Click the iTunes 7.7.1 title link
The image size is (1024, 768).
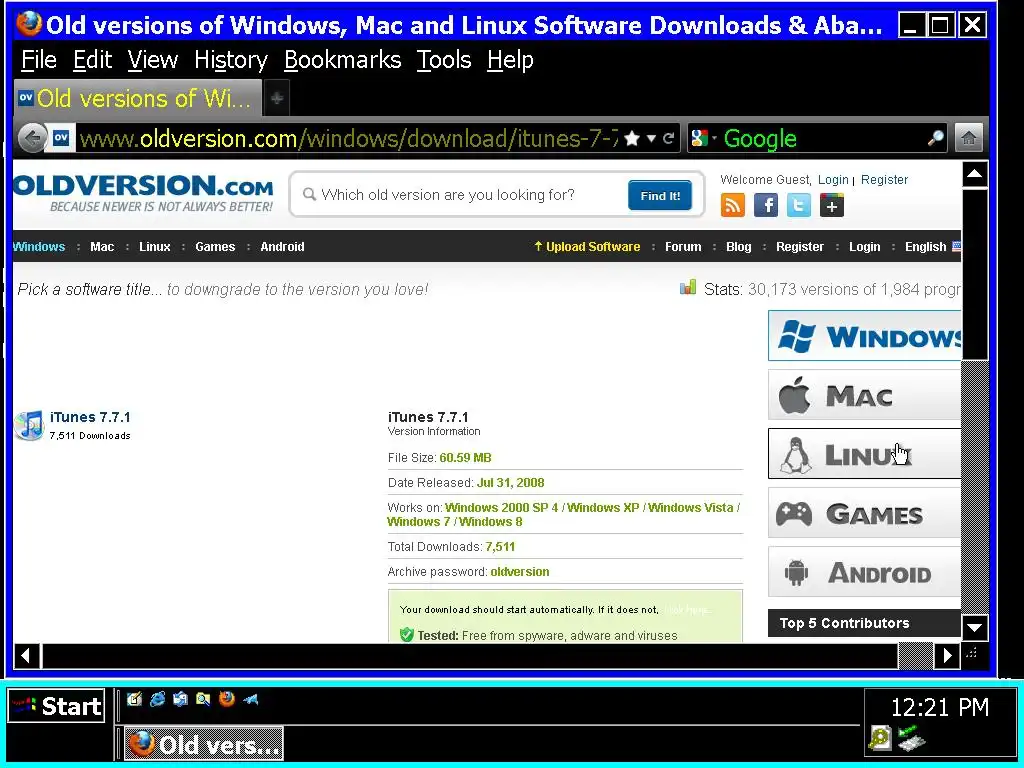pyautogui.click(x=90, y=417)
